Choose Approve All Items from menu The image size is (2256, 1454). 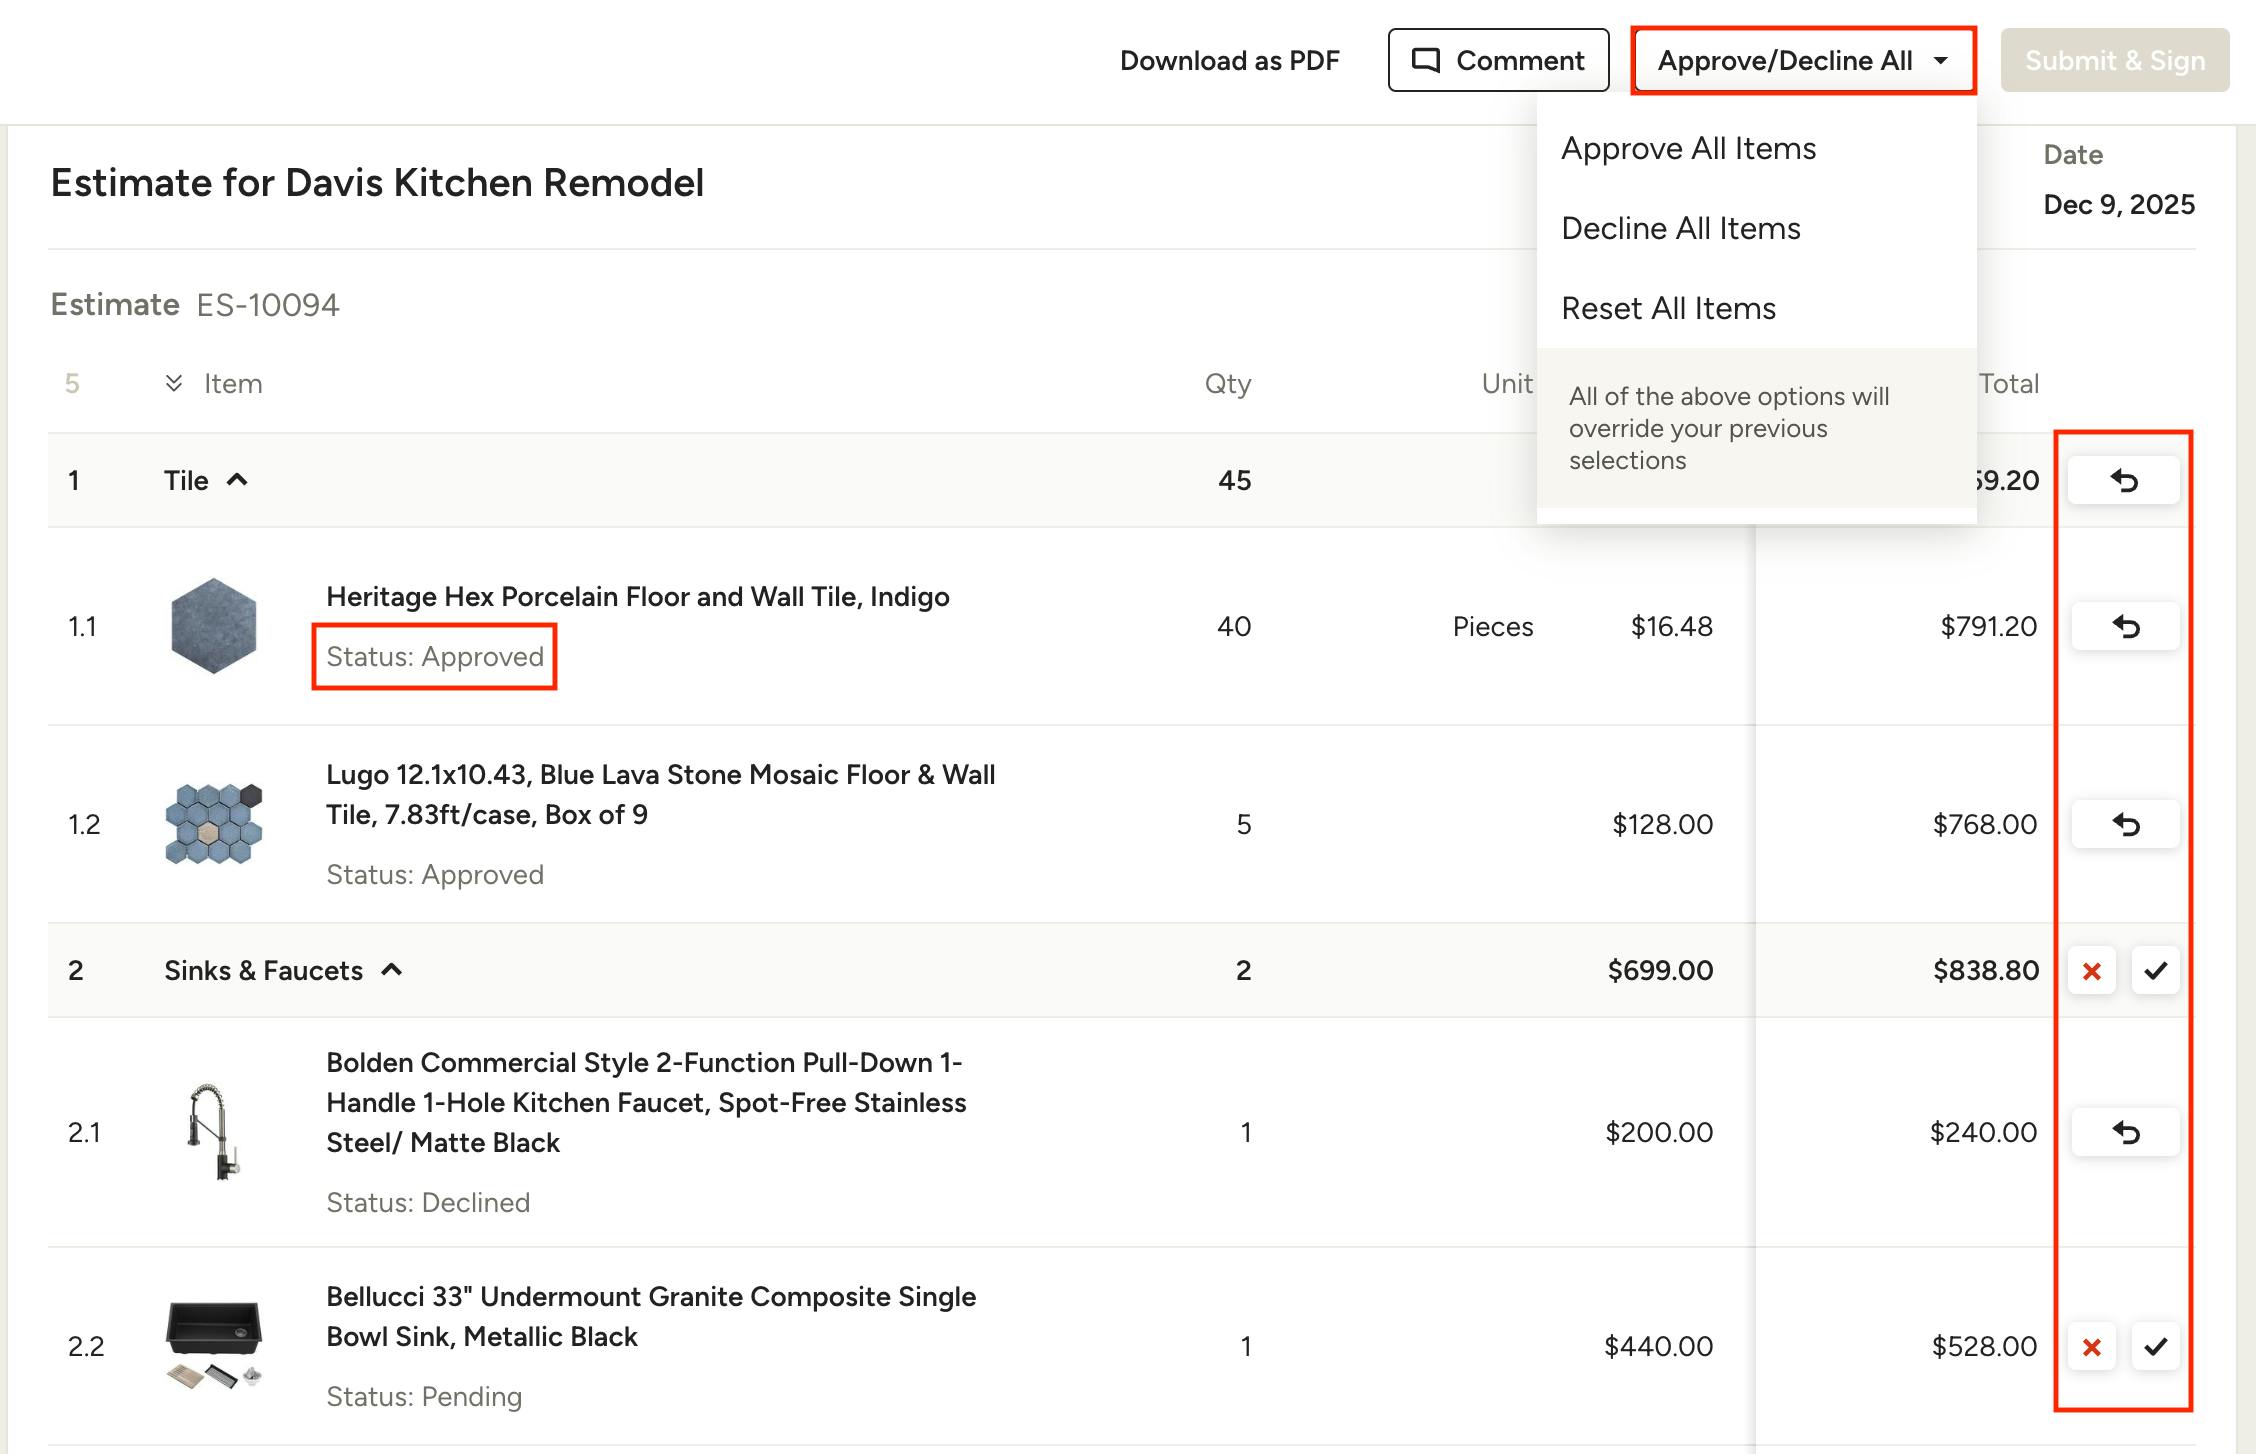click(x=1688, y=149)
